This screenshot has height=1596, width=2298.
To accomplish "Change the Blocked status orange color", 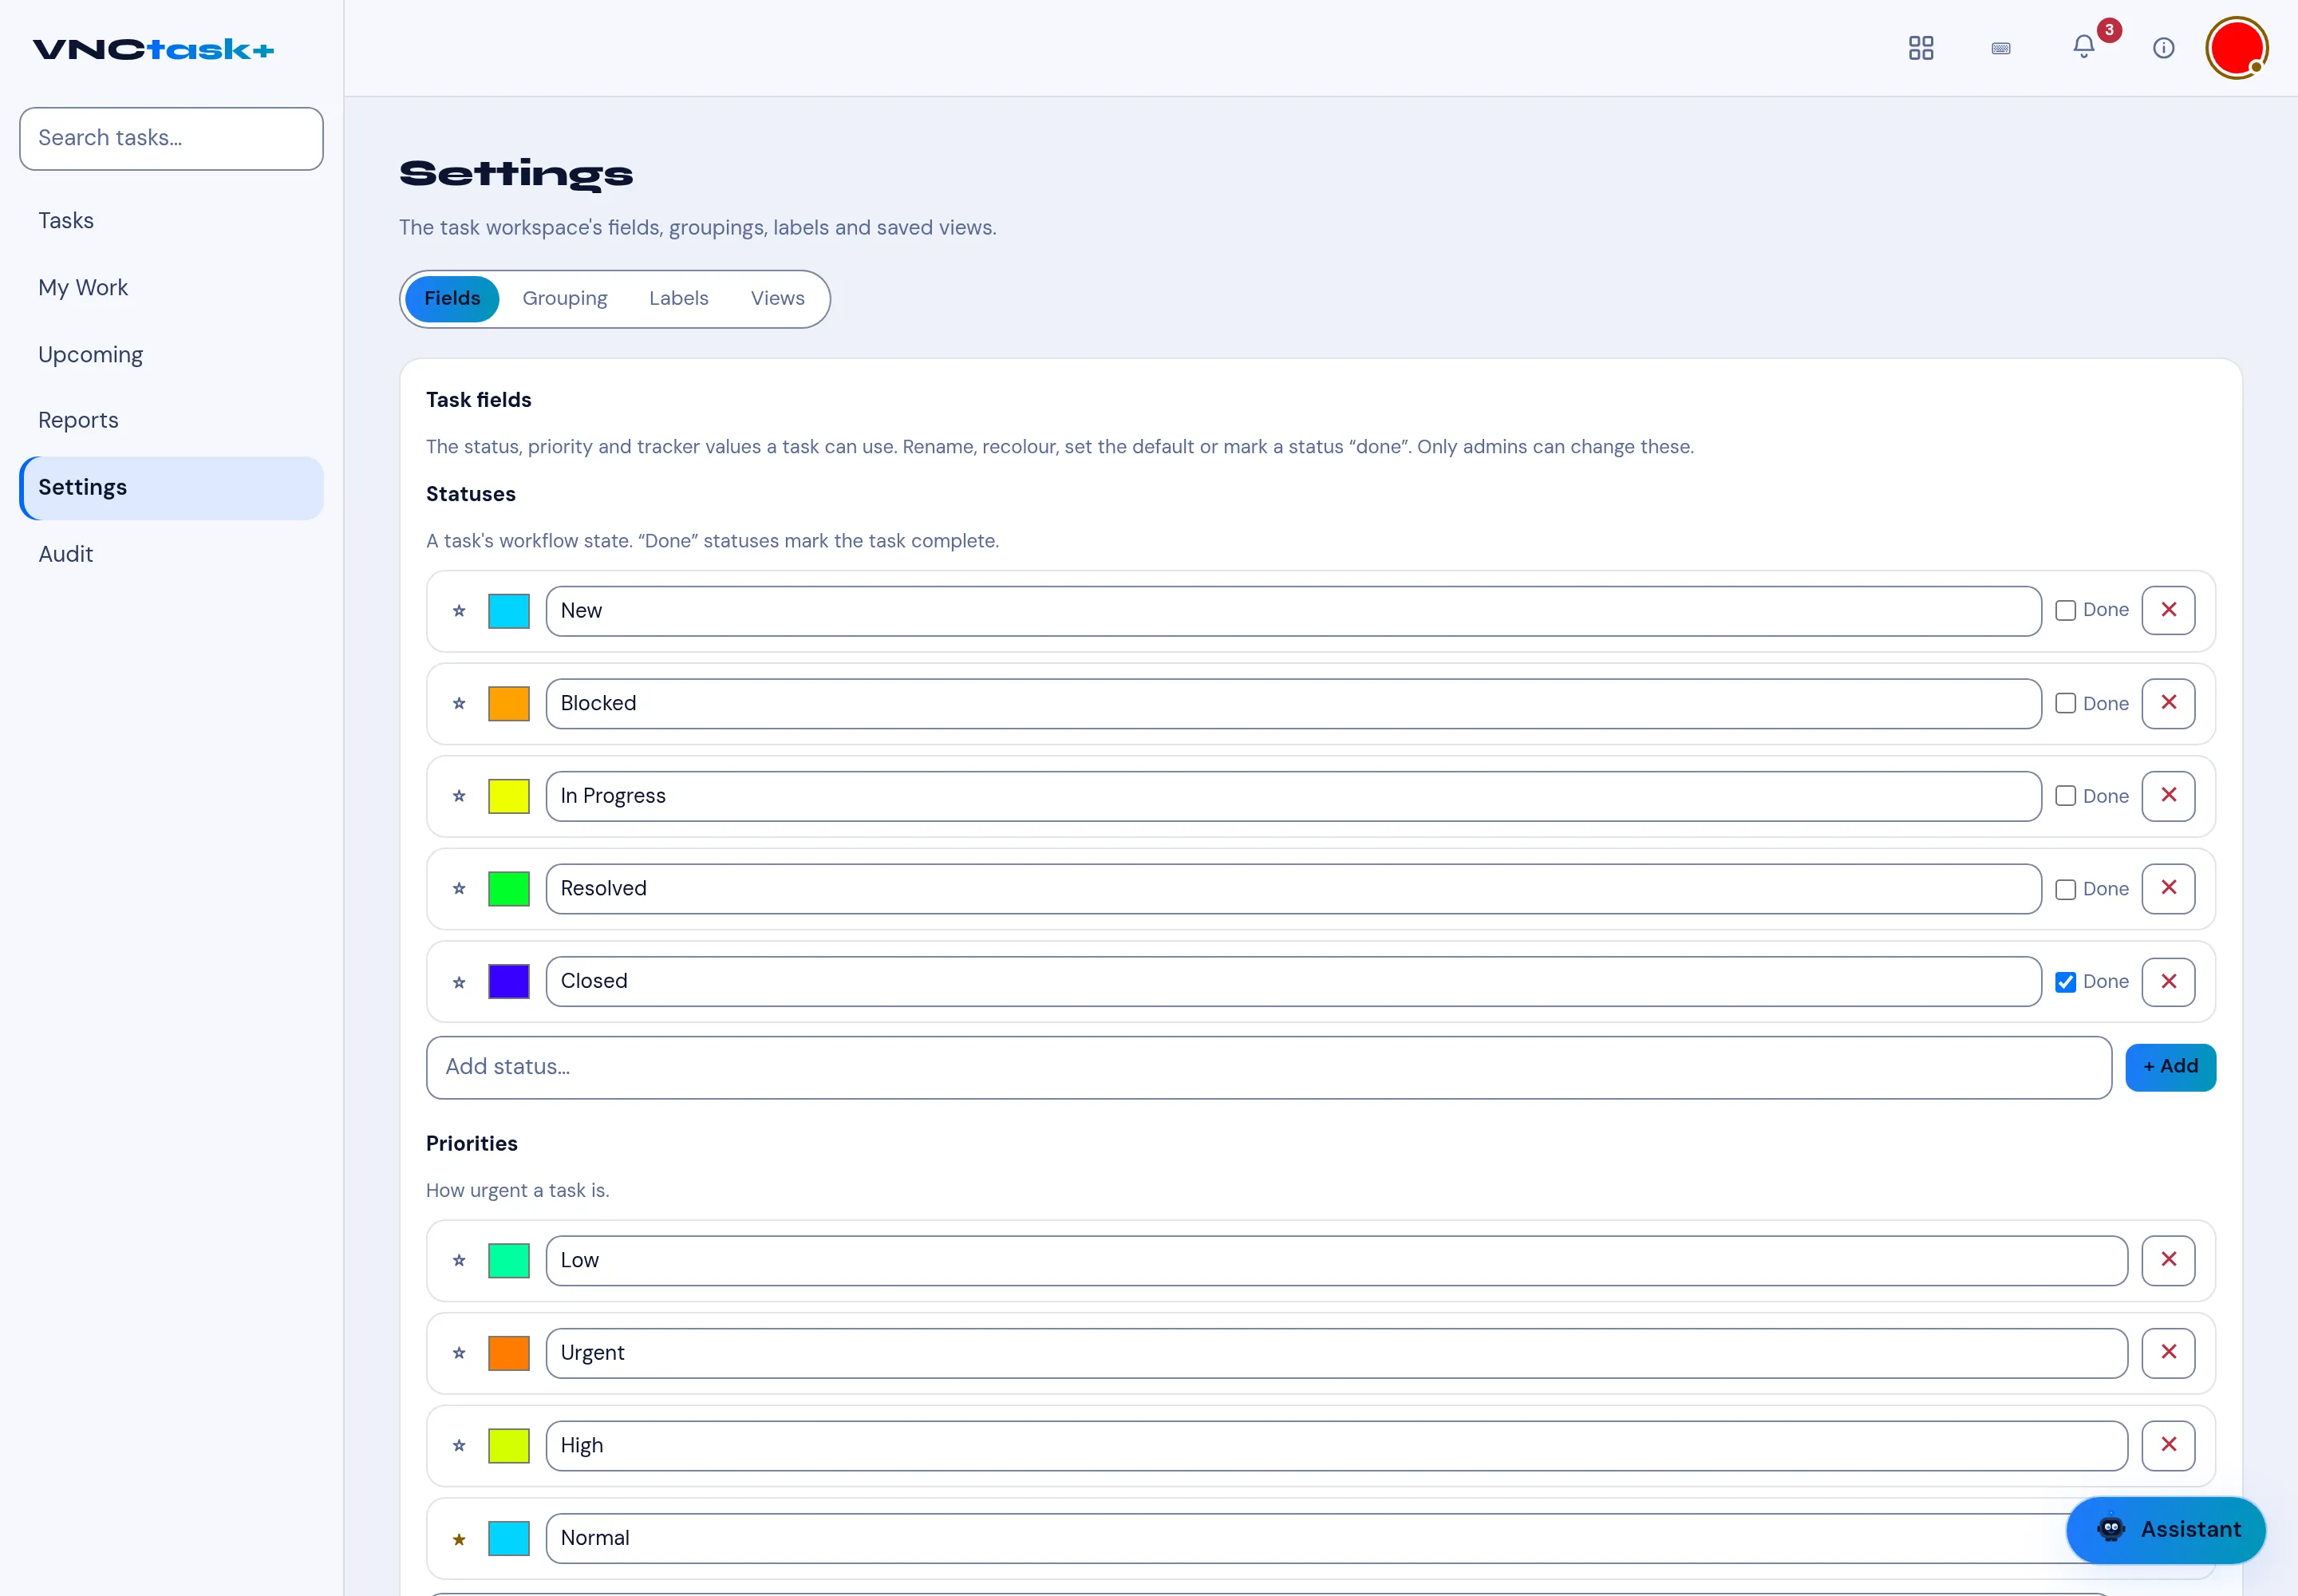I will [x=509, y=704].
